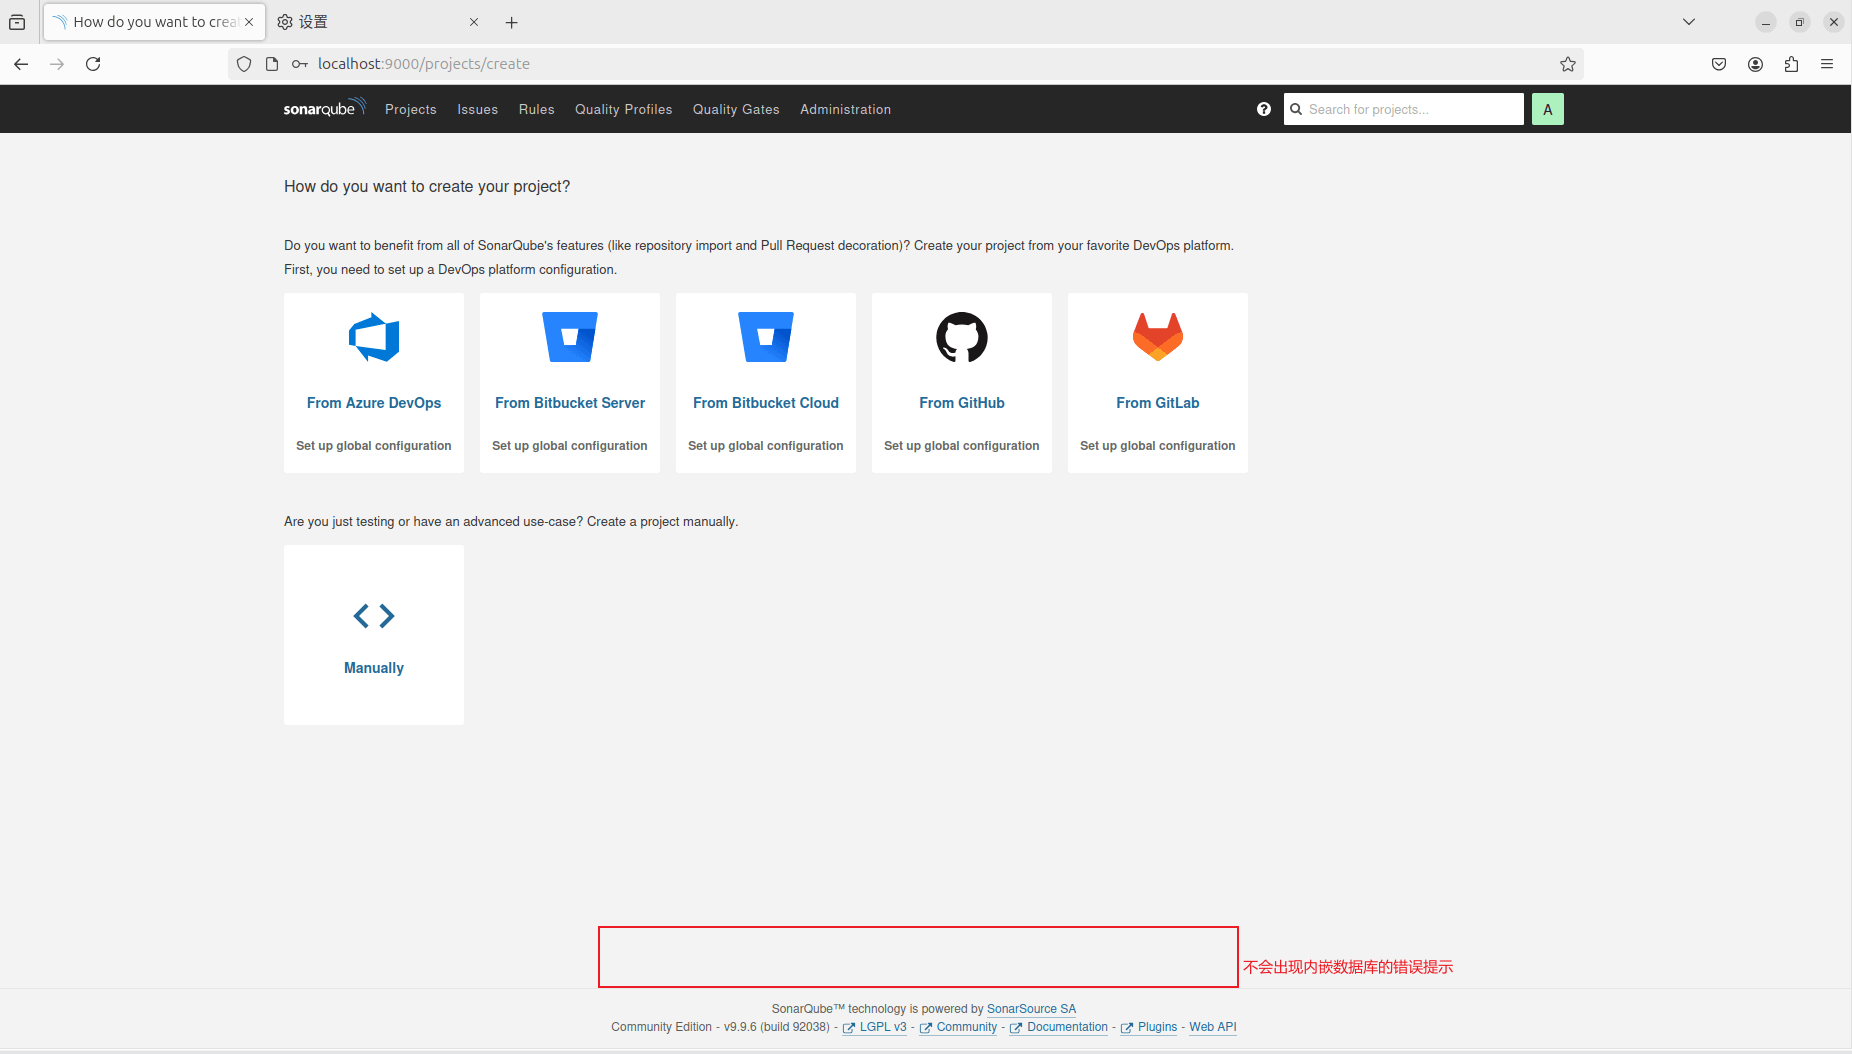
Task: Reload the page with refresh icon
Action: (93, 64)
